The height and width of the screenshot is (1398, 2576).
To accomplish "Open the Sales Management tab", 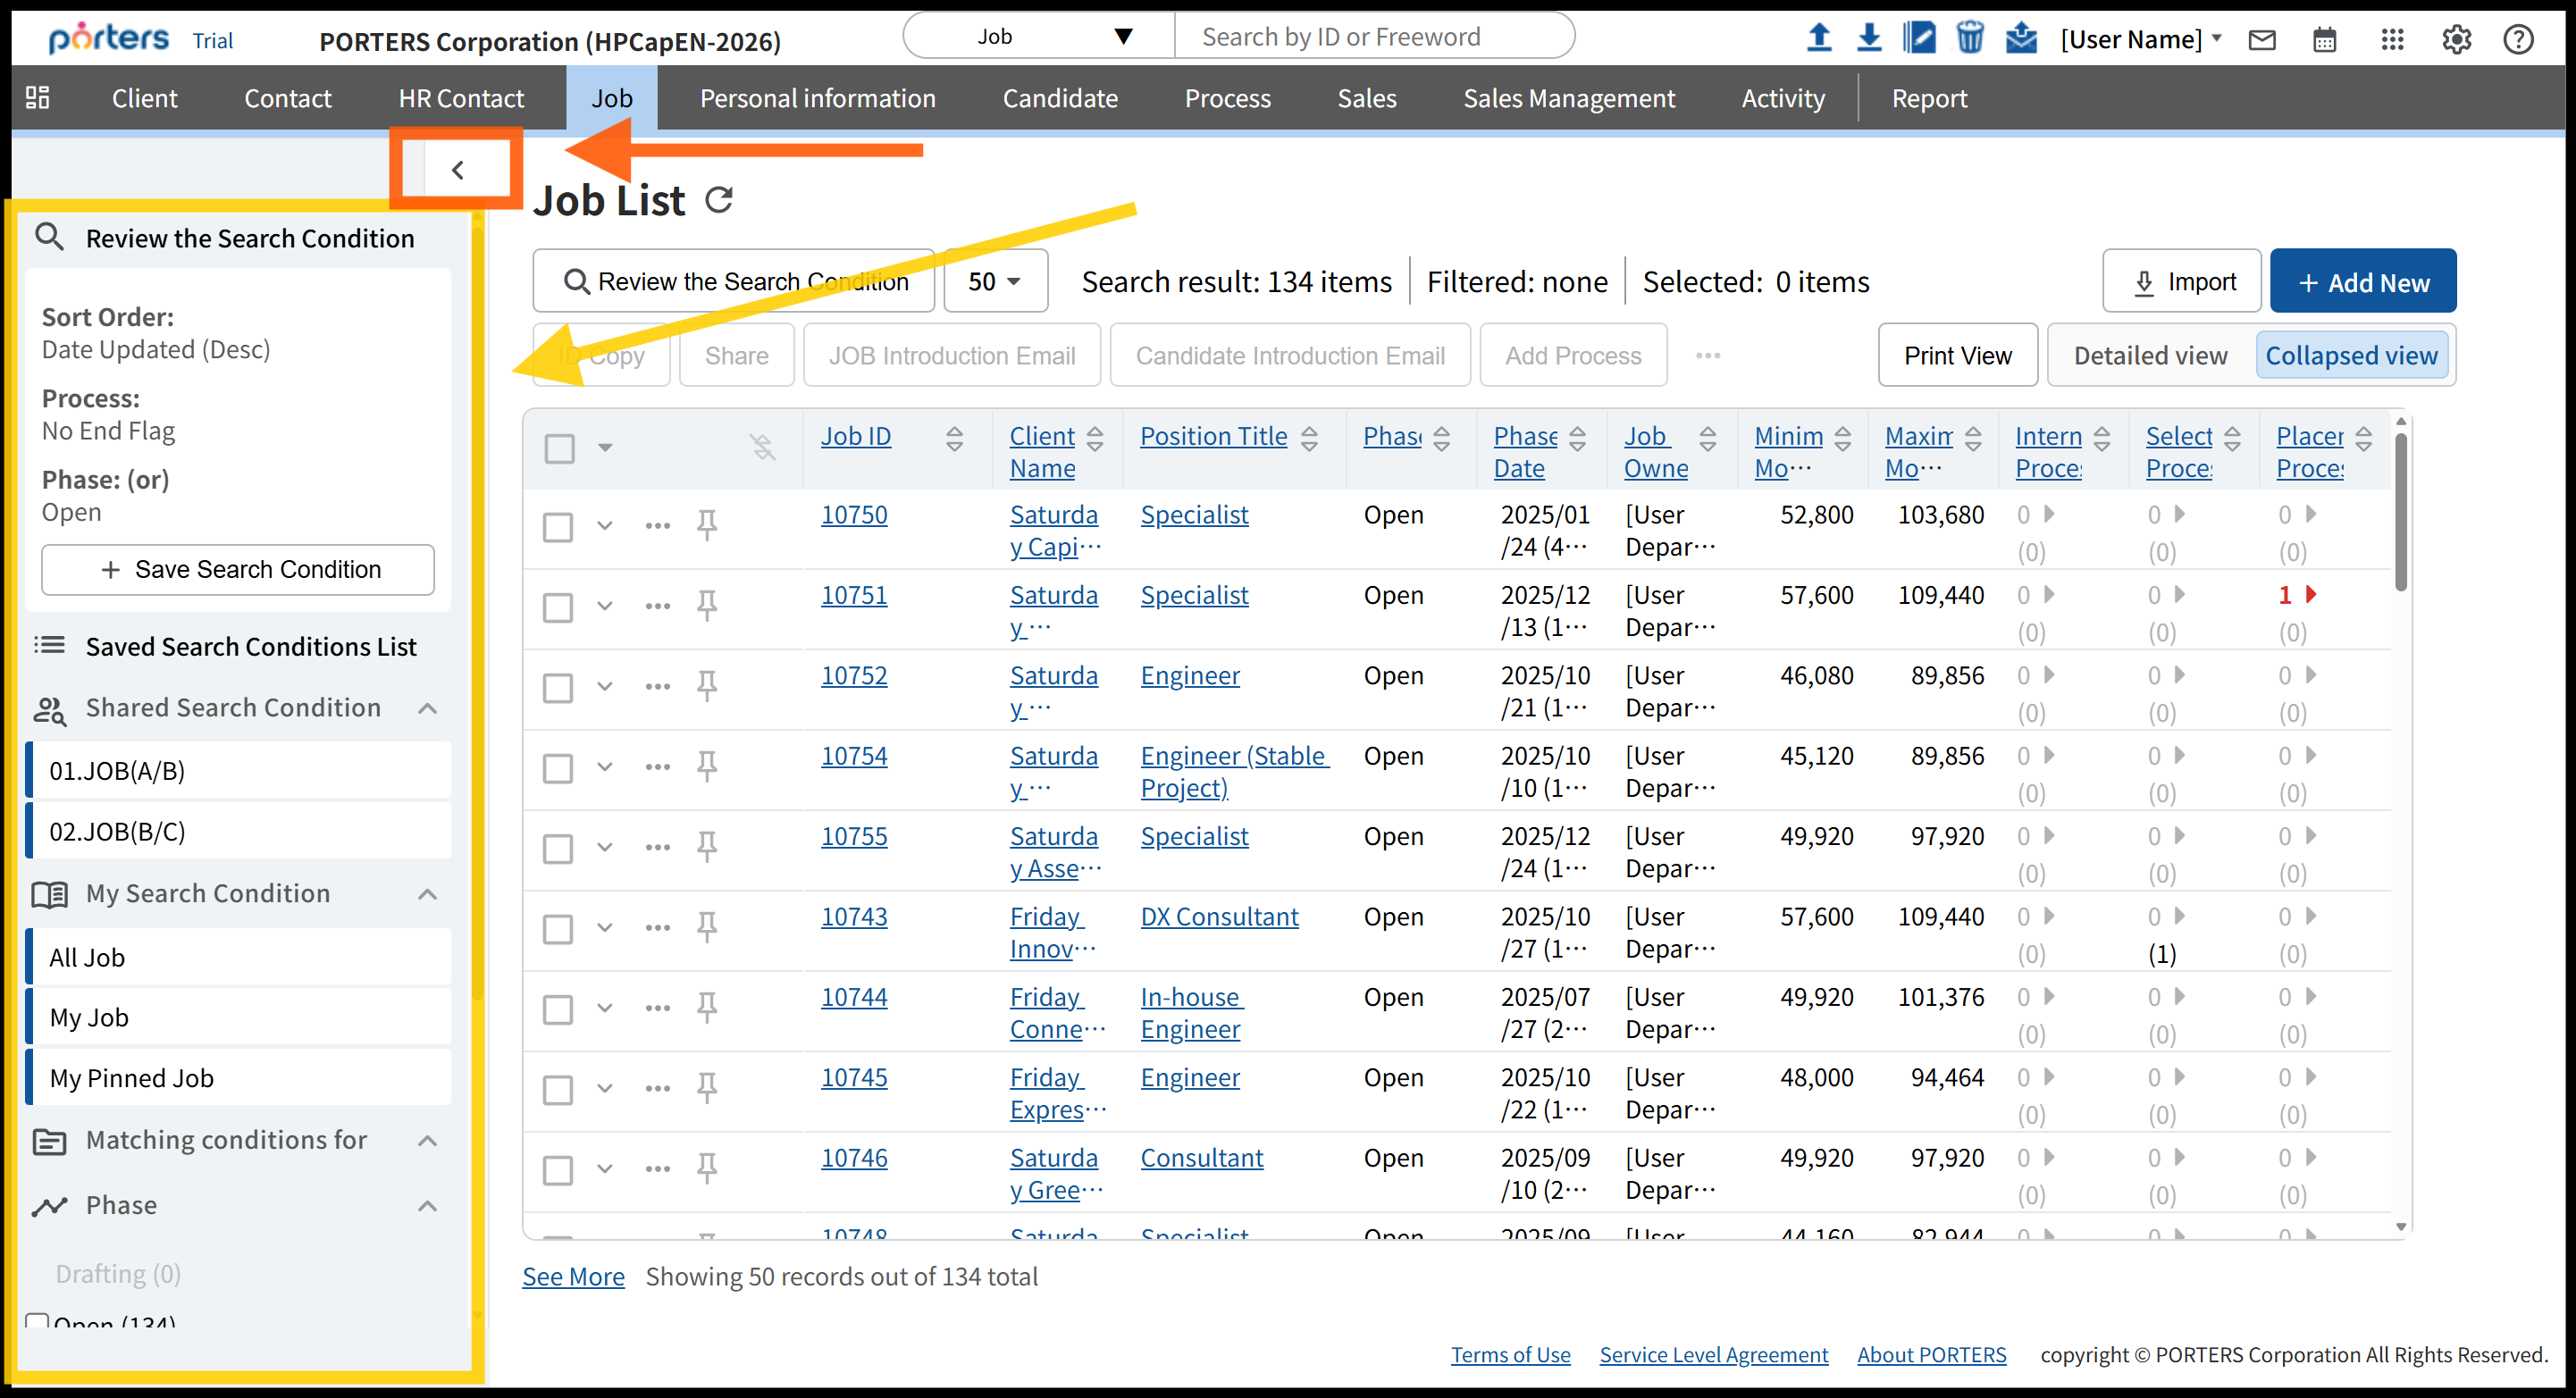I will click(x=1568, y=98).
